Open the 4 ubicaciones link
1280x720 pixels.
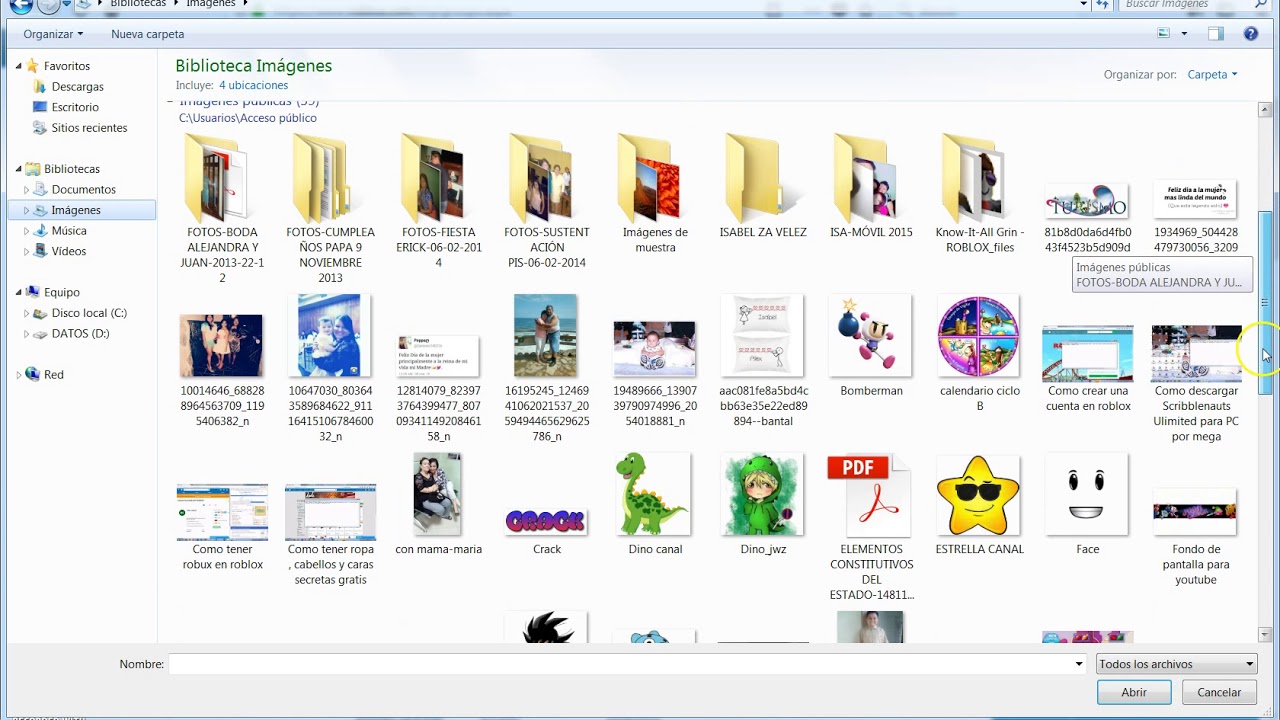point(253,86)
